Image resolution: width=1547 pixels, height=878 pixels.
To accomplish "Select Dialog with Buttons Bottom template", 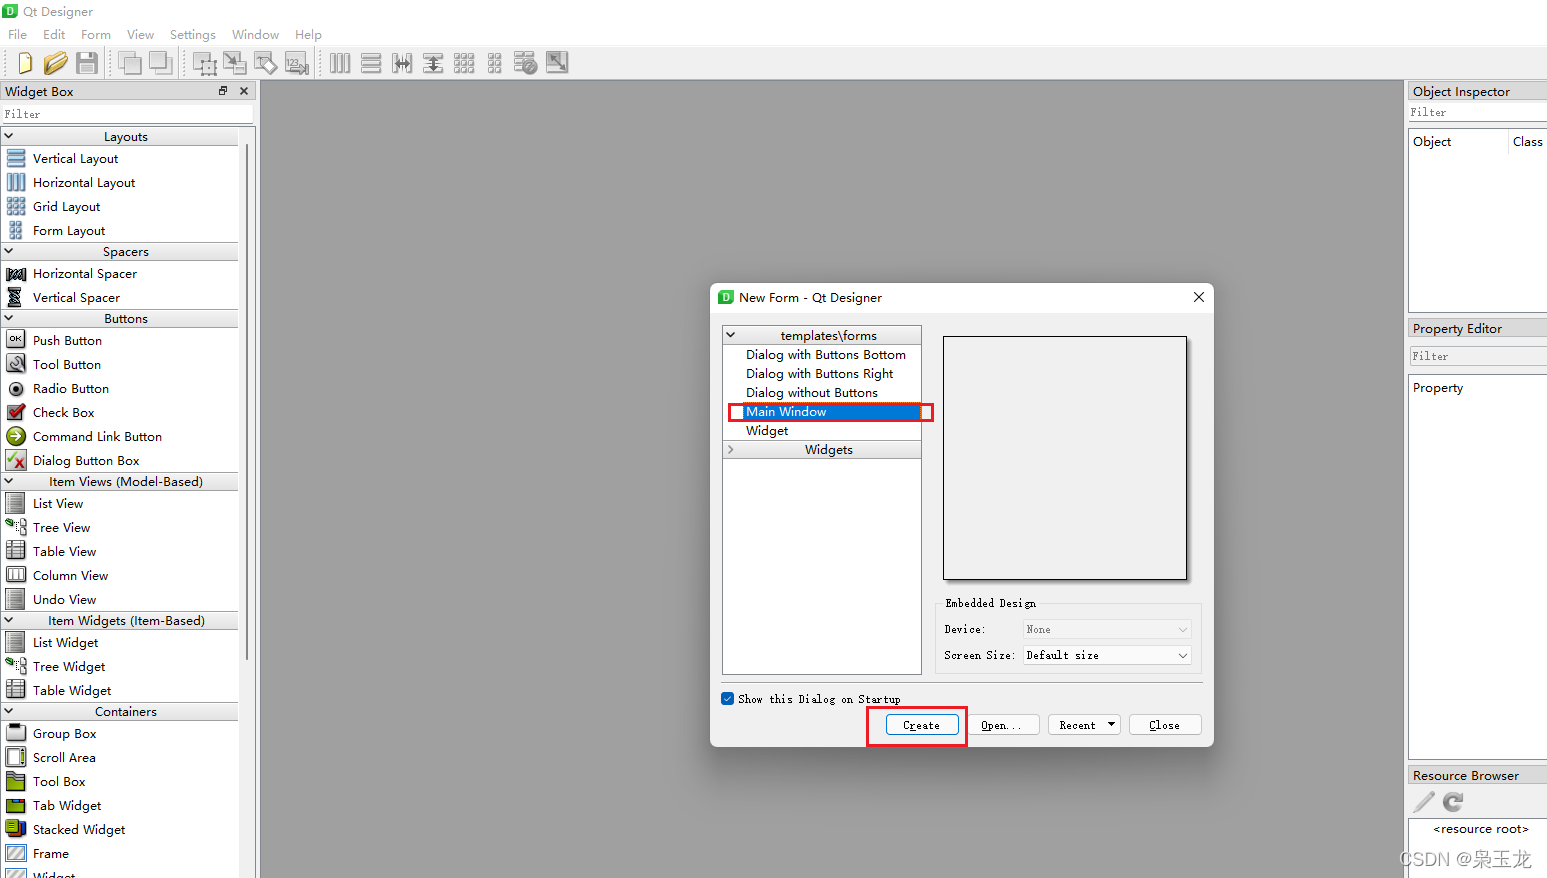I will click(x=826, y=355).
